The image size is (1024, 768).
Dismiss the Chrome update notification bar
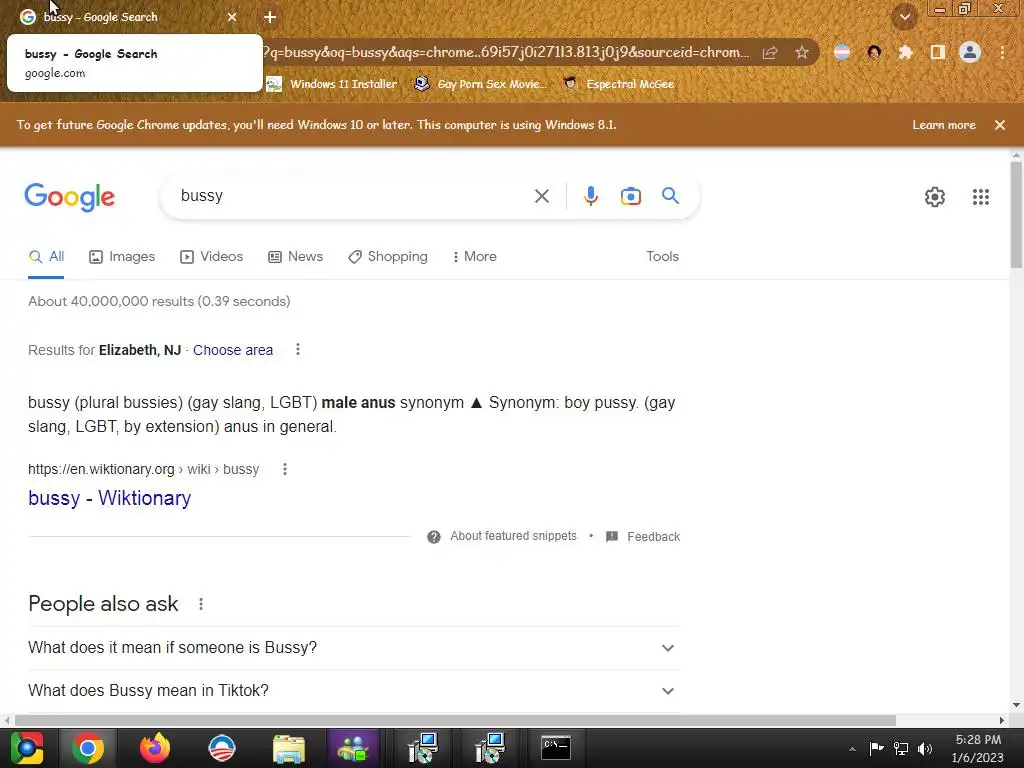(1000, 125)
